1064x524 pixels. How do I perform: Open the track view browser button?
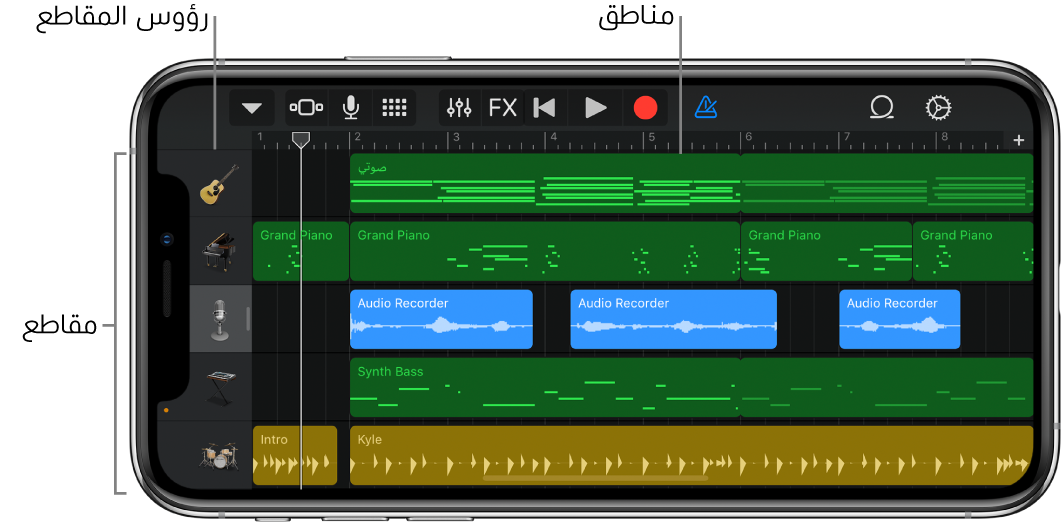306,108
